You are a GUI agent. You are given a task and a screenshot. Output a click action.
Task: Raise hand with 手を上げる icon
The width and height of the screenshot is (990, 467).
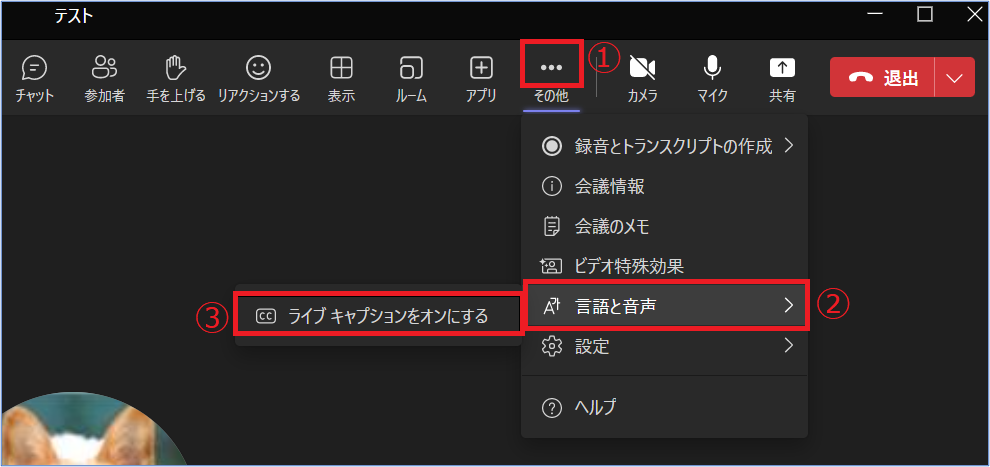coord(176,78)
